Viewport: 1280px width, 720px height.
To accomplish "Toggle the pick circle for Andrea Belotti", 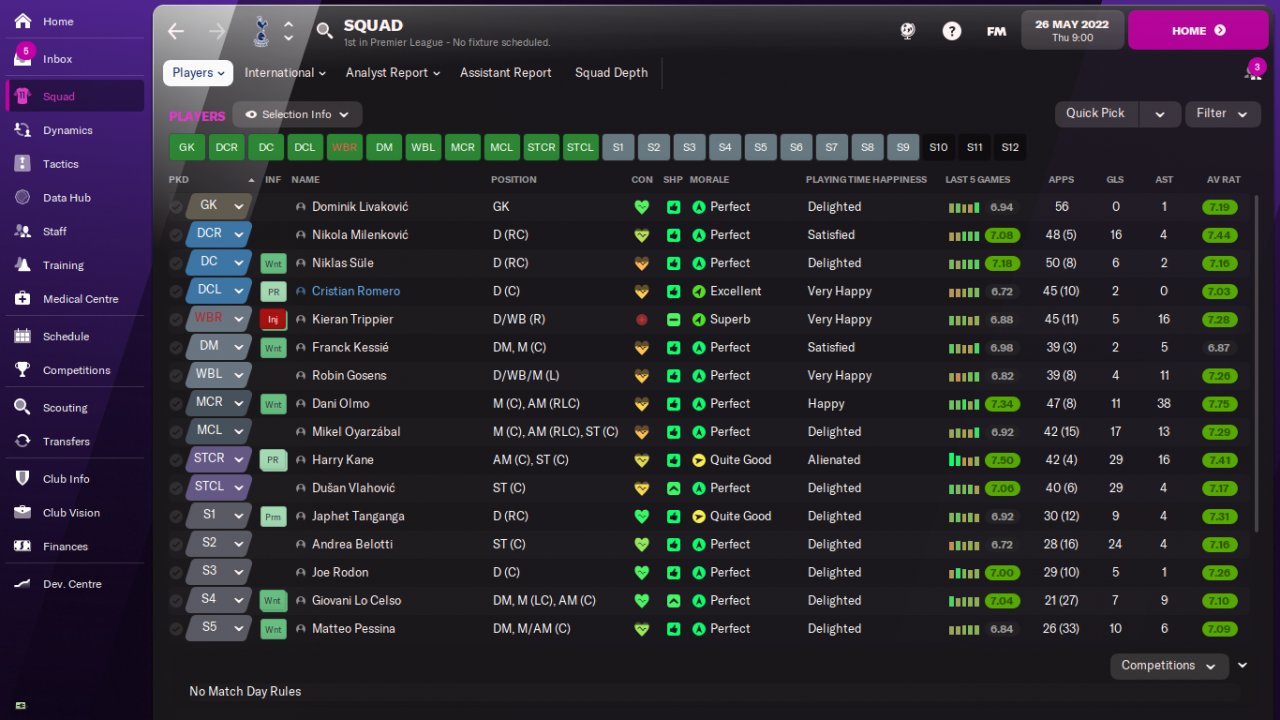I will tap(176, 545).
